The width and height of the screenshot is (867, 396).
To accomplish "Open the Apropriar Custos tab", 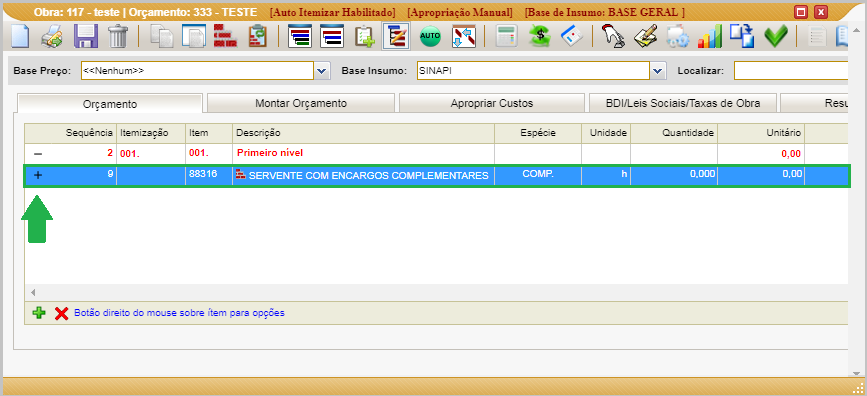I will 492,103.
